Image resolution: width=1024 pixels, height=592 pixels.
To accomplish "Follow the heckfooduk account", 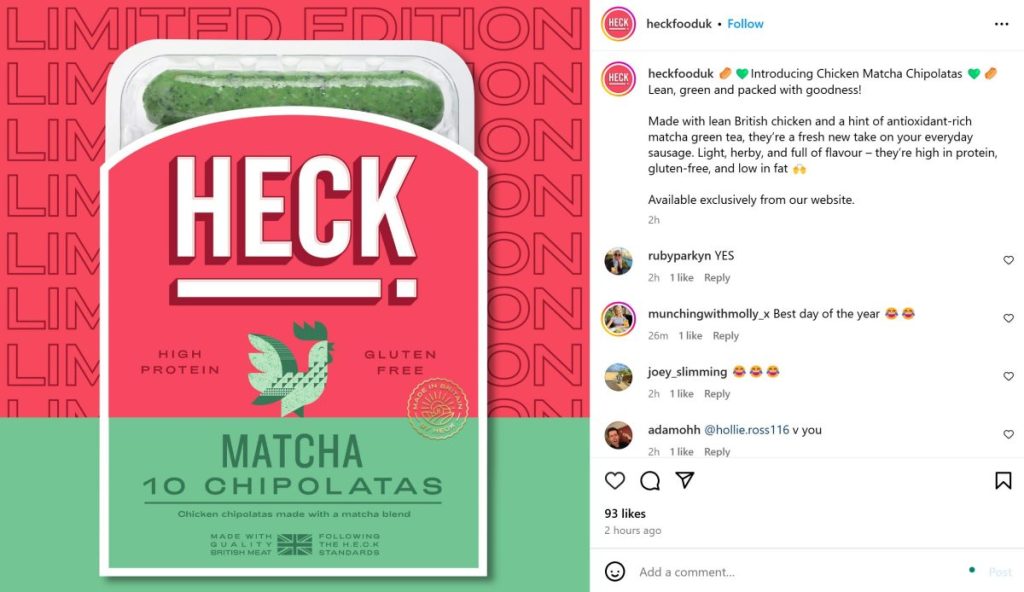I will 745,24.
